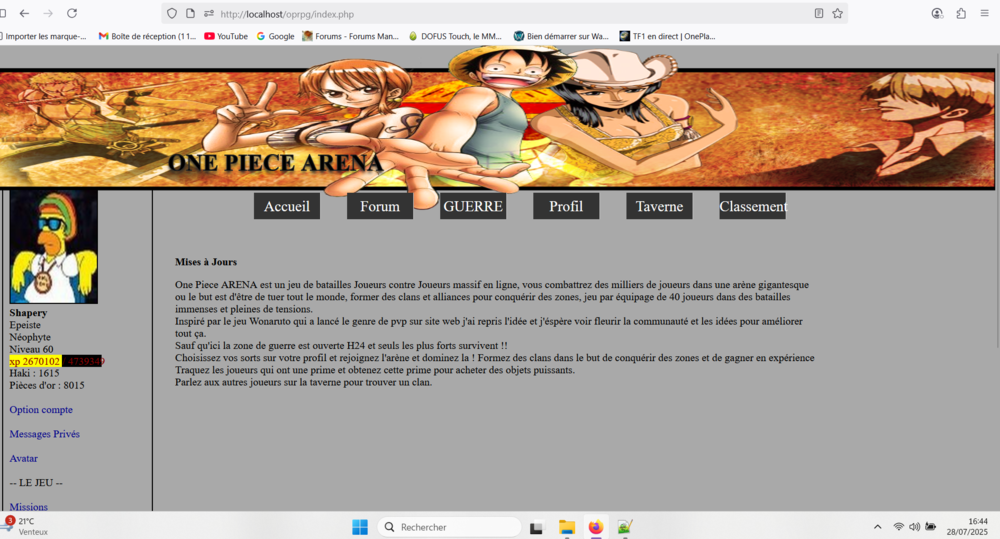The width and height of the screenshot is (1000, 539).
Task: Click the Firefox taskbar icon
Action: click(x=596, y=527)
